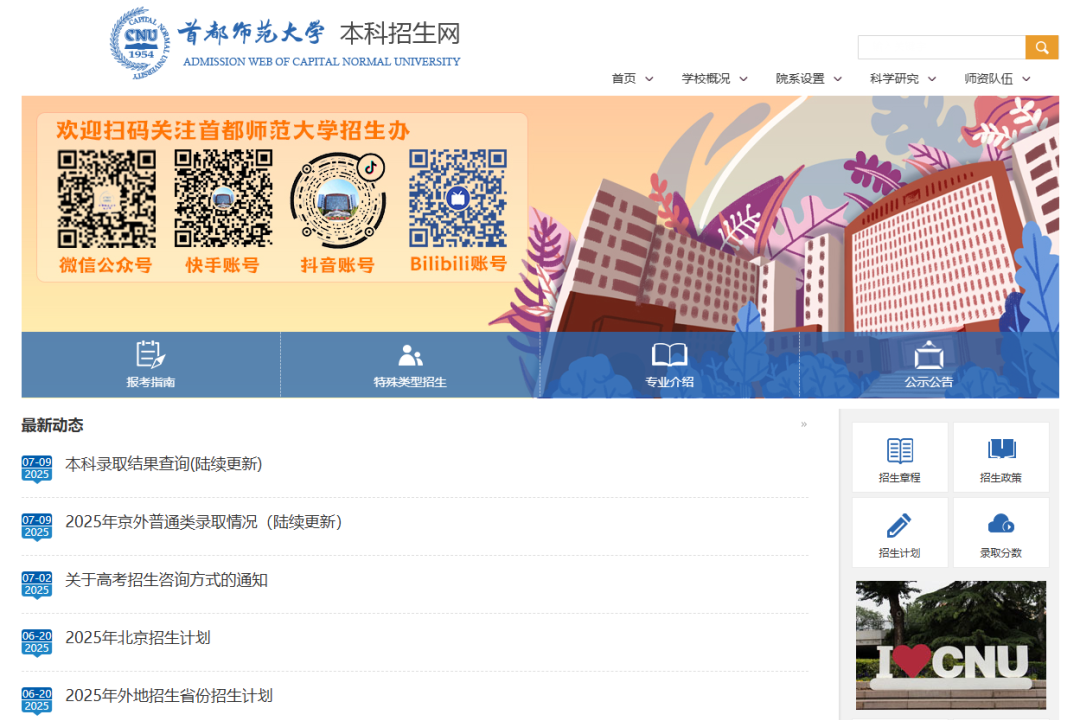Click the 特殊类型招生 label text
The height and width of the screenshot is (720, 1080).
pyautogui.click(x=410, y=382)
